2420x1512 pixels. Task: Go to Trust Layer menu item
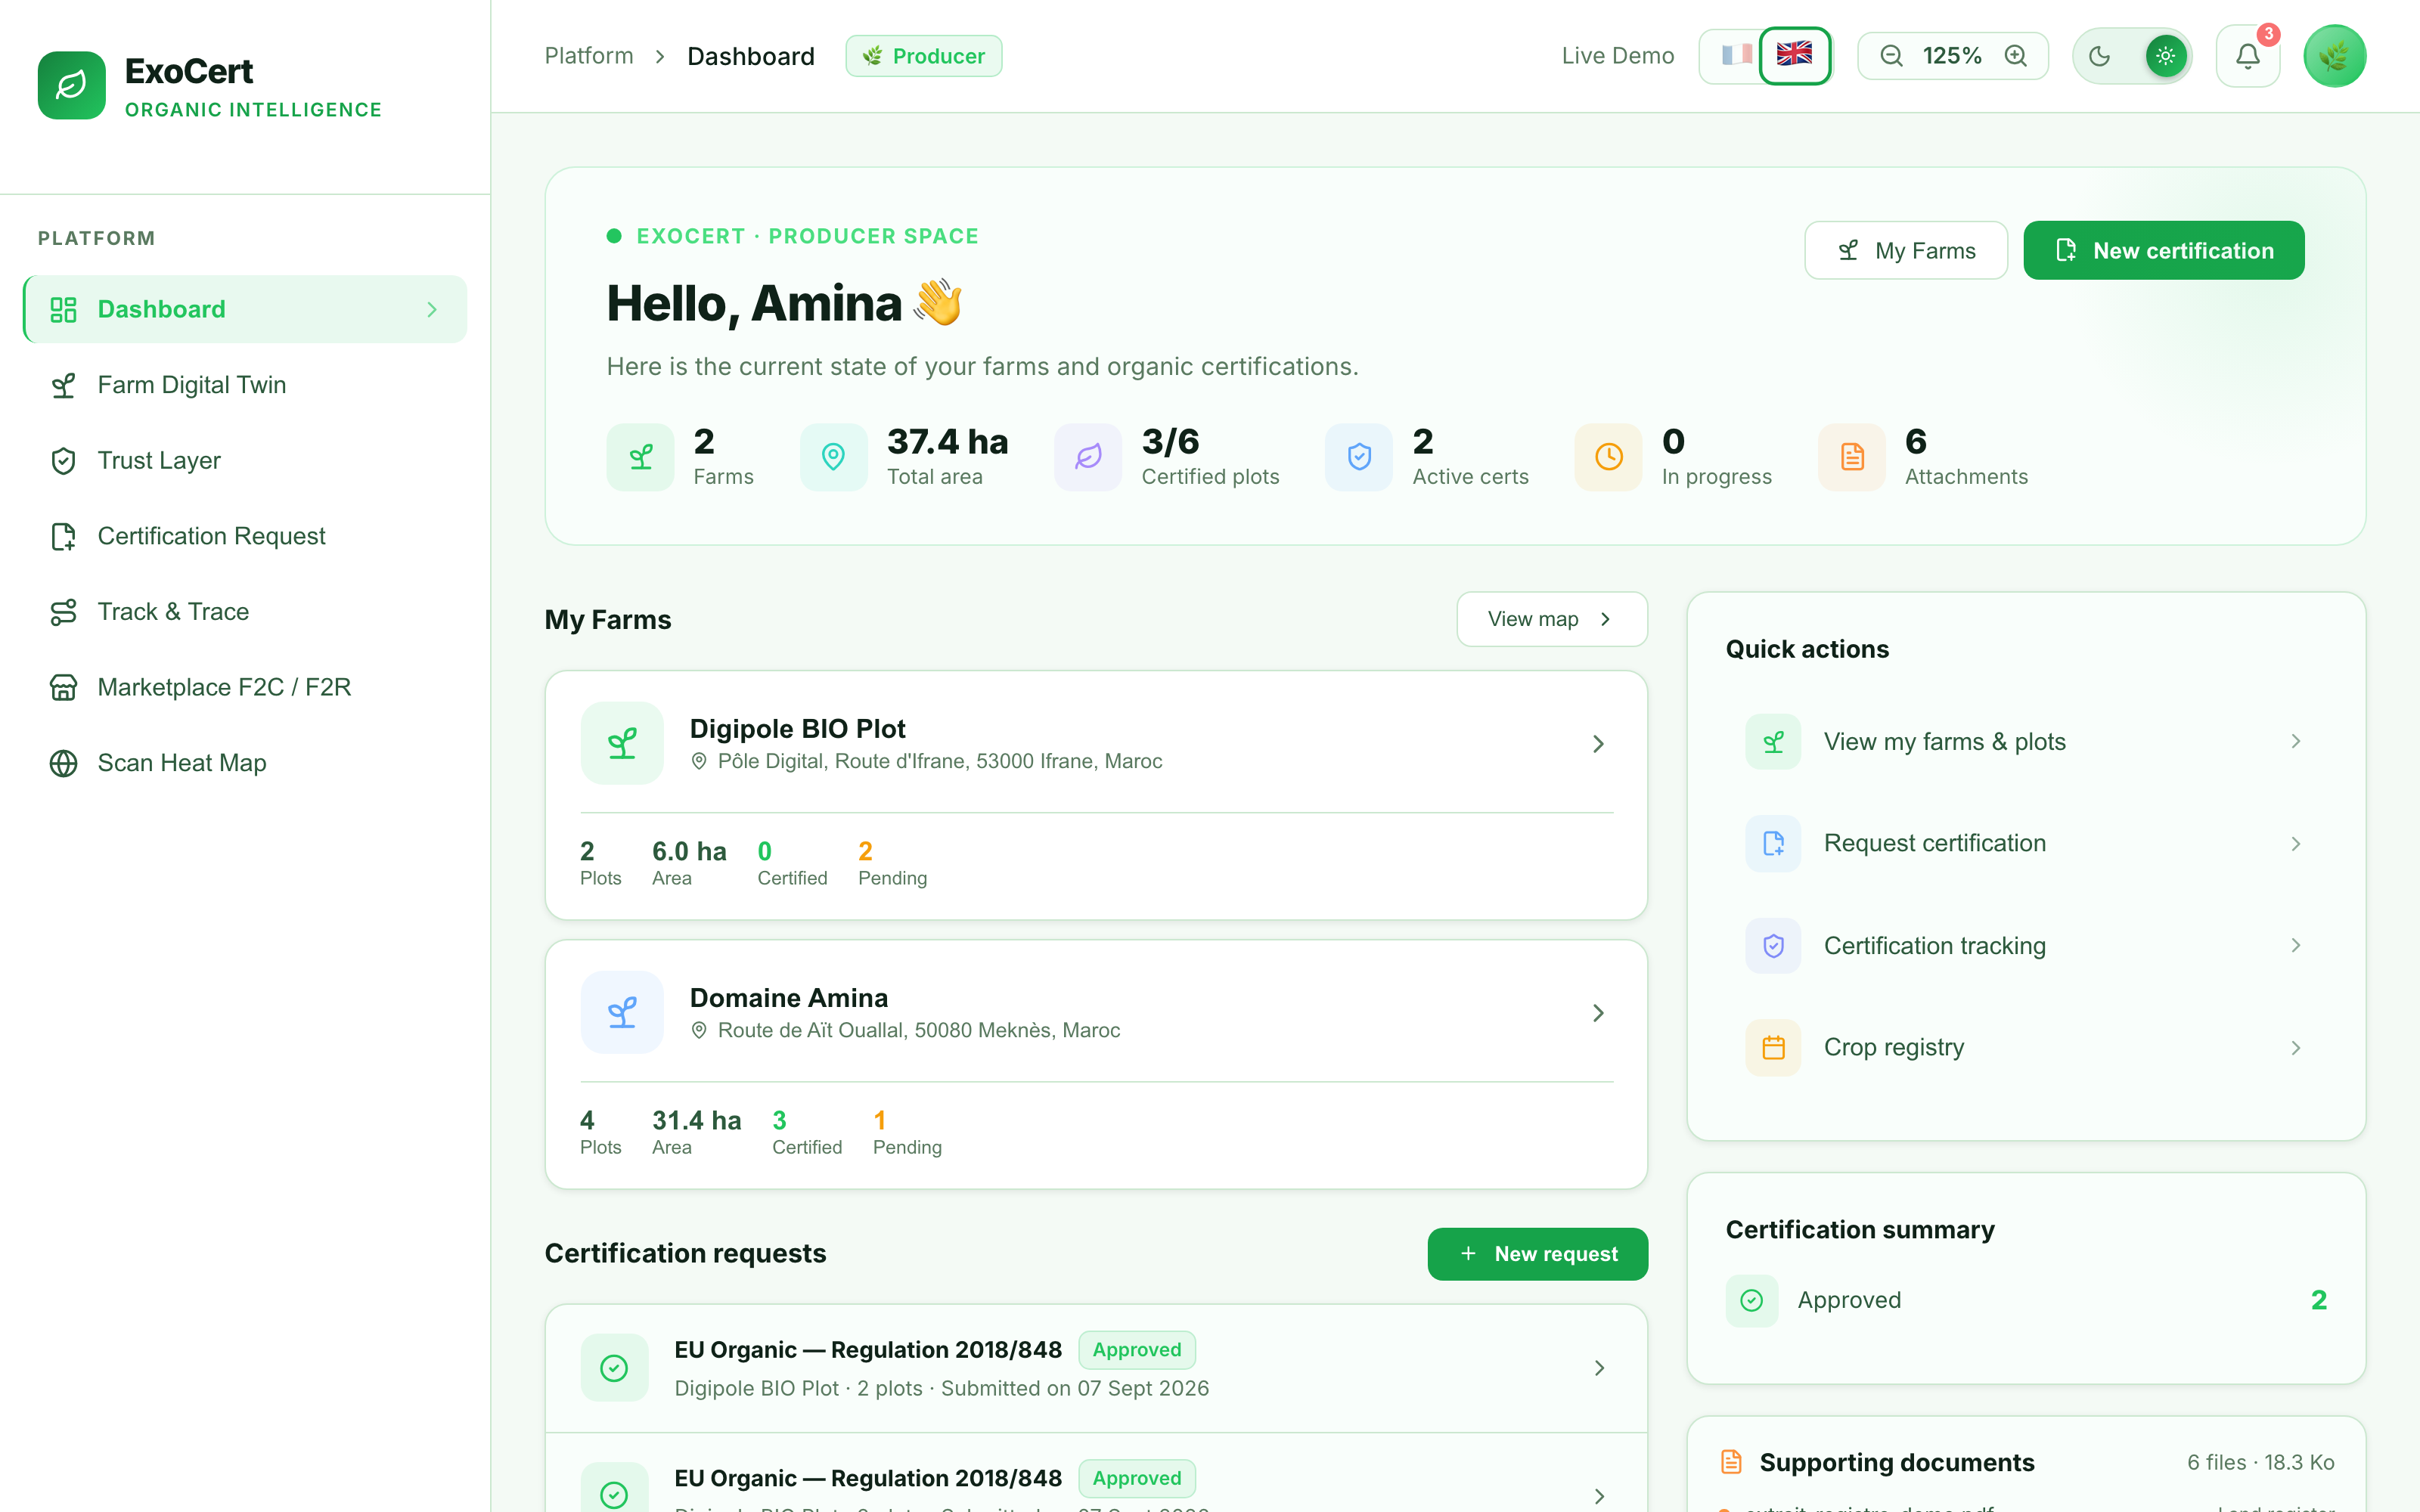pyautogui.click(x=245, y=461)
